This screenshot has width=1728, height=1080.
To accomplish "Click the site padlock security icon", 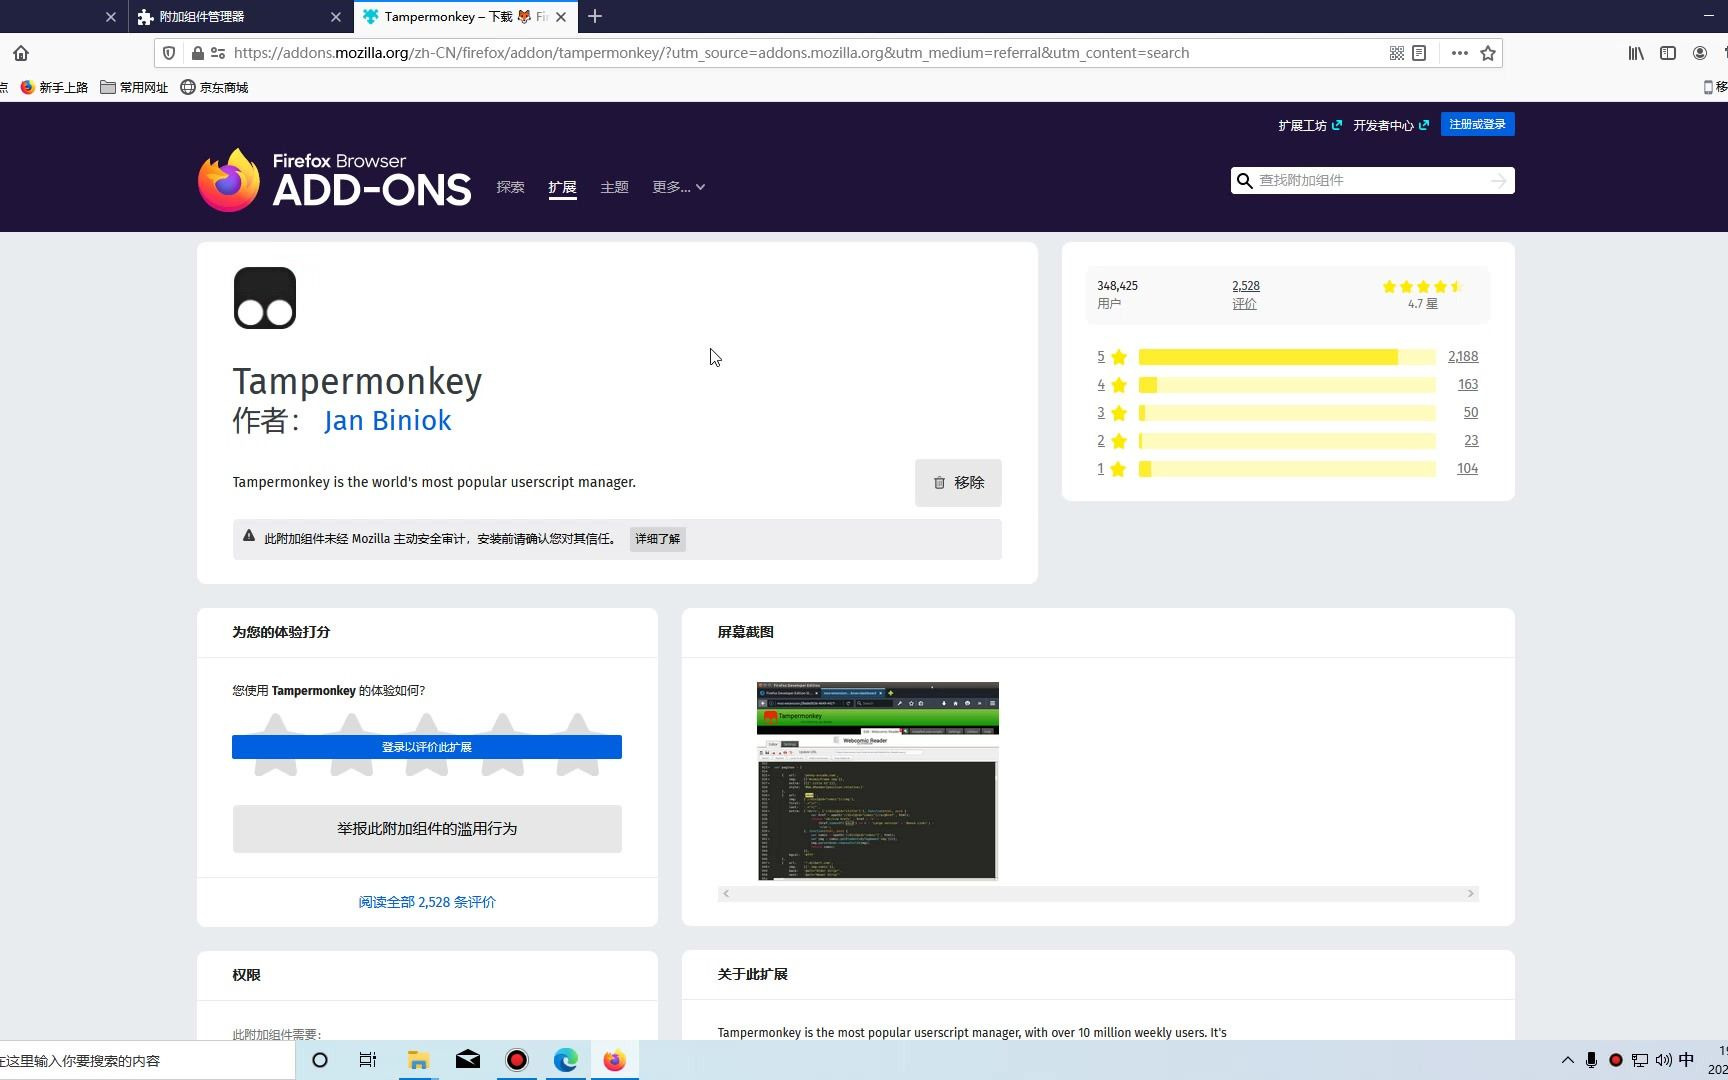I will 197,53.
